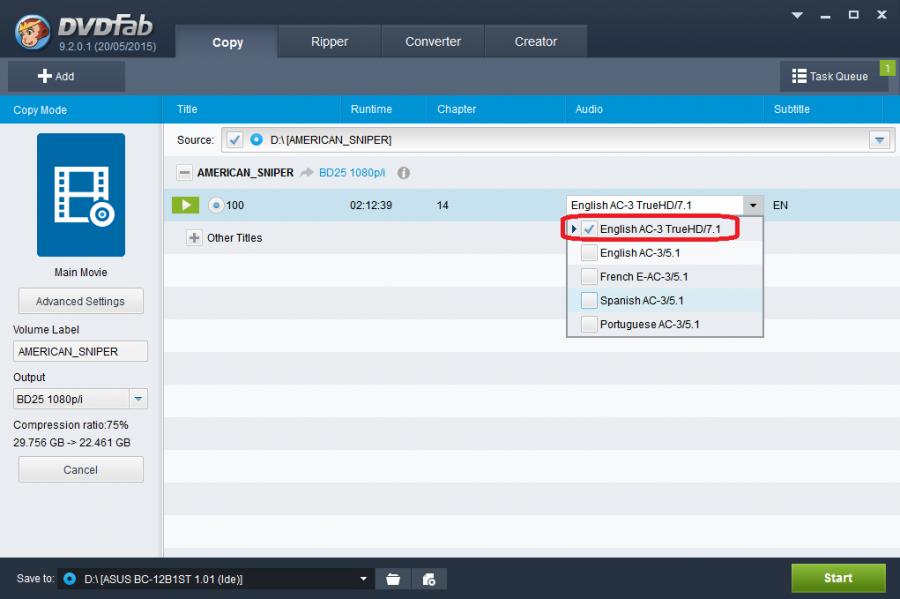Click the Main Movie label
The image size is (900, 599).
tap(81, 272)
